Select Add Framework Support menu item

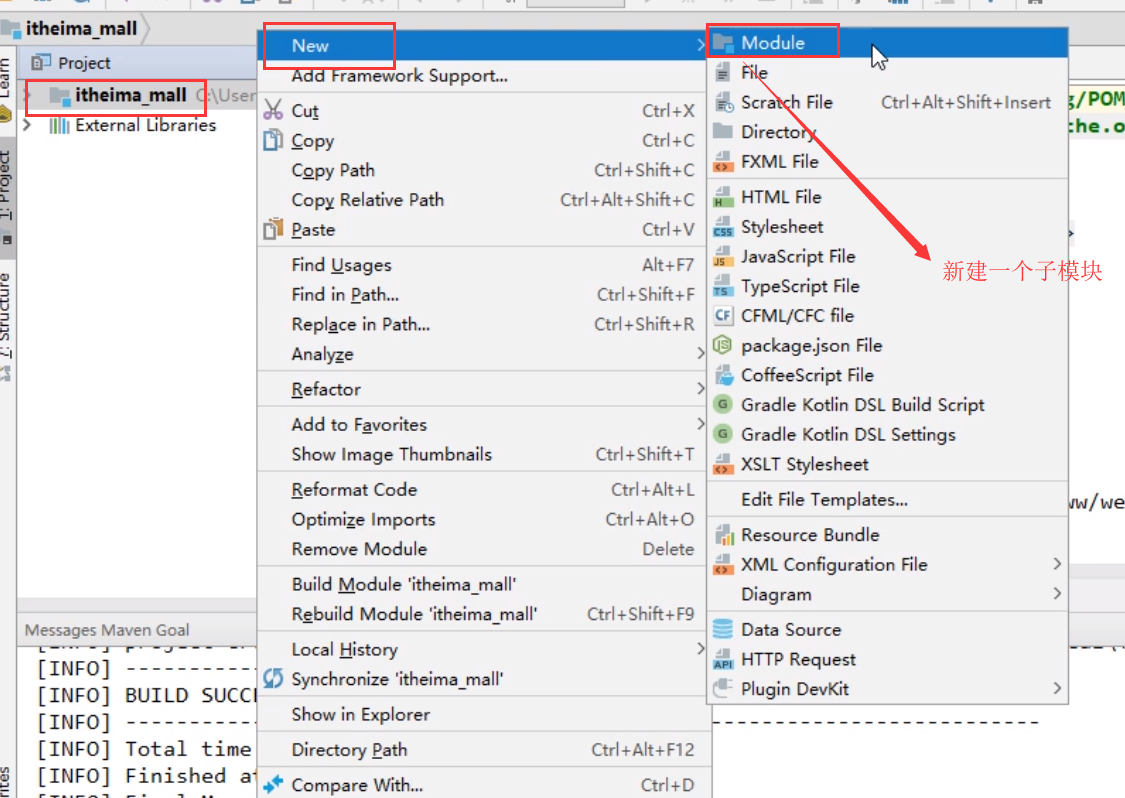(x=484, y=76)
